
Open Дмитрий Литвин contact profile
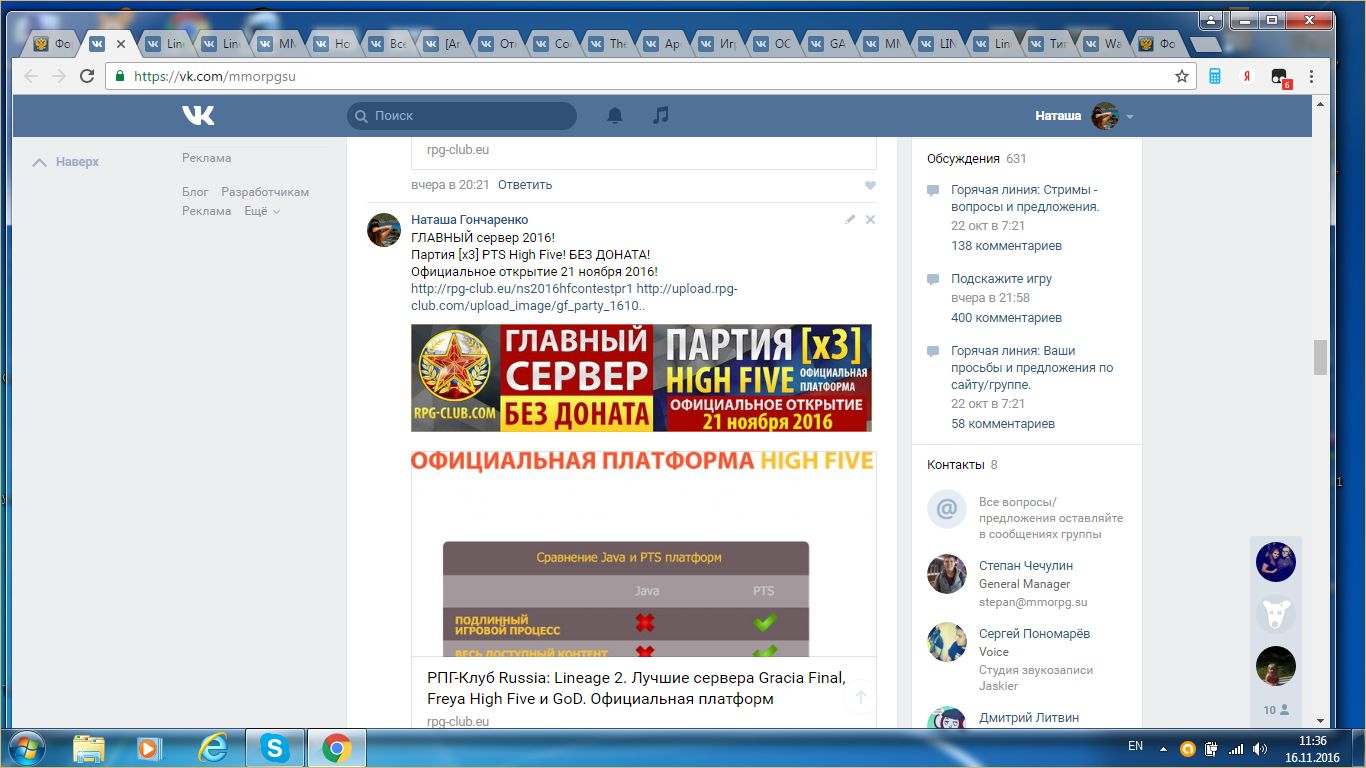click(x=1029, y=717)
